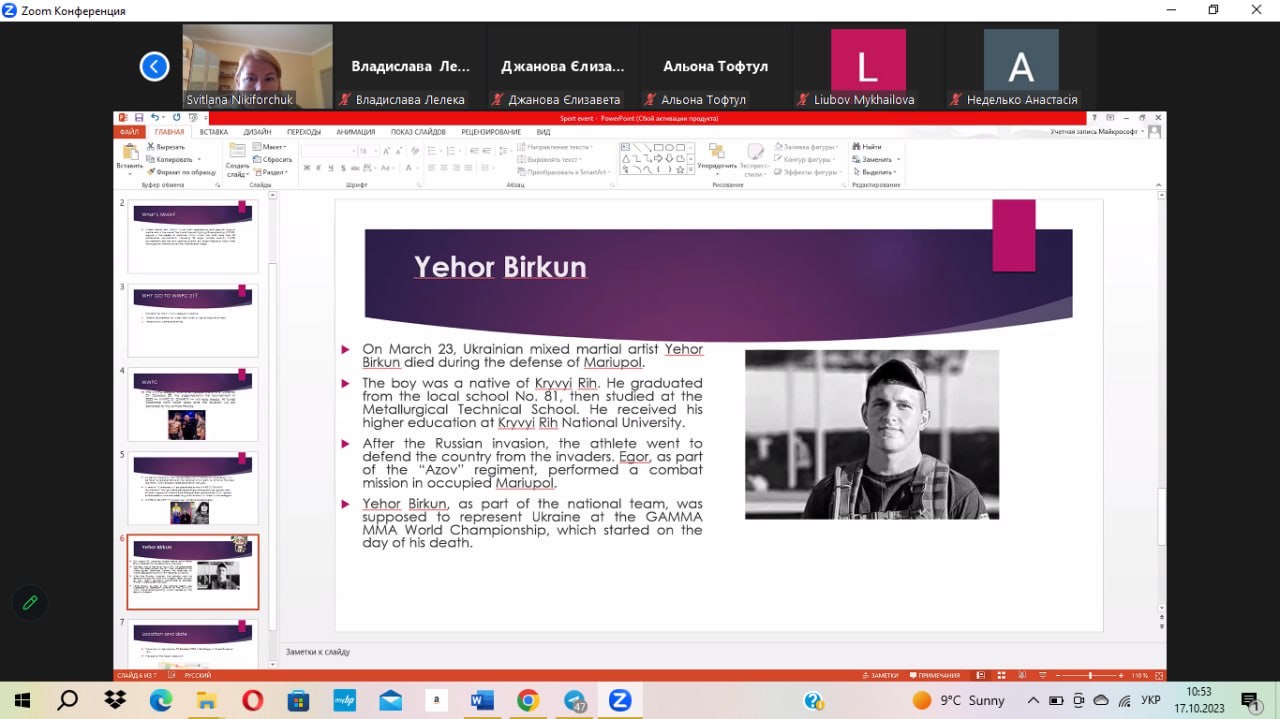
Task: Toggle the Comments (Примечания) pane in status bar
Action: pos(933,675)
